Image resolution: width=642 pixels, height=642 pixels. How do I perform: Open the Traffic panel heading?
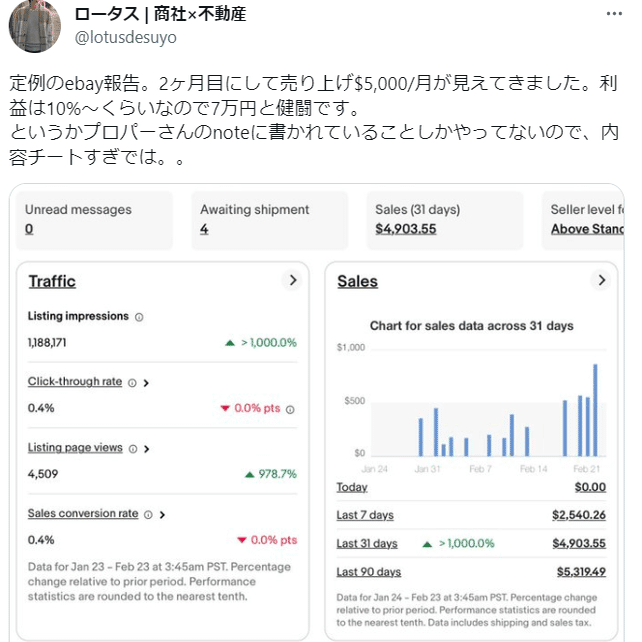pyautogui.click(x=52, y=281)
